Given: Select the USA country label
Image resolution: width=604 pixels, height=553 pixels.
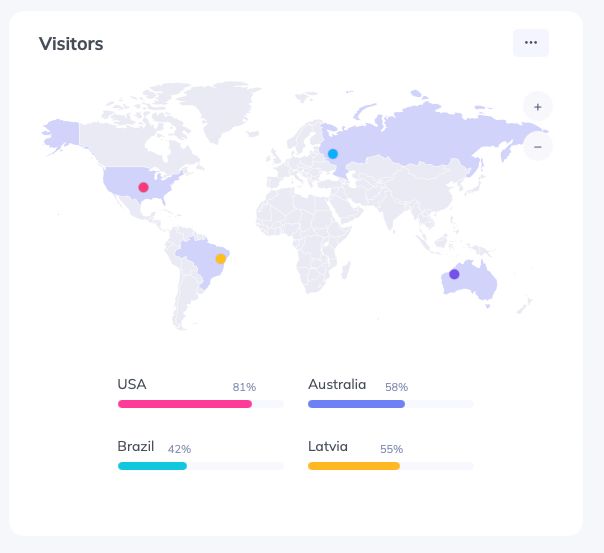Looking at the screenshot, I should (x=132, y=384).
